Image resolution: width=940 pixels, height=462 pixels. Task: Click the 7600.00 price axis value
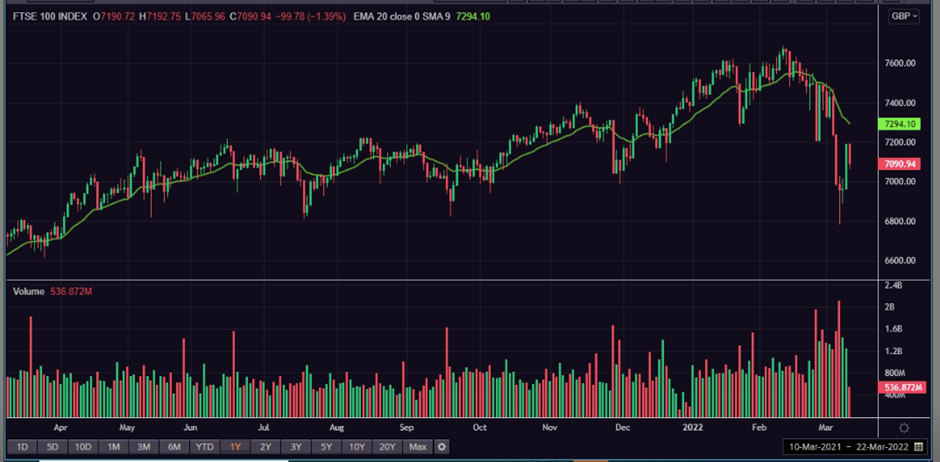(x=900, y=64)
